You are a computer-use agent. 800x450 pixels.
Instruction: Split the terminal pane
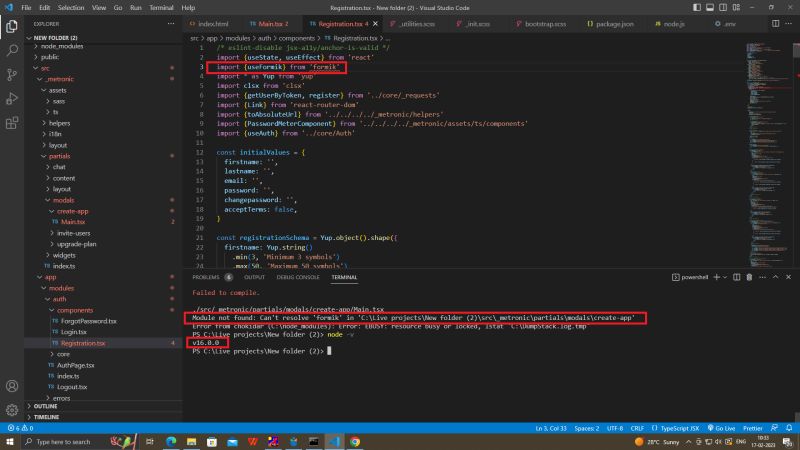pos(737,277)
